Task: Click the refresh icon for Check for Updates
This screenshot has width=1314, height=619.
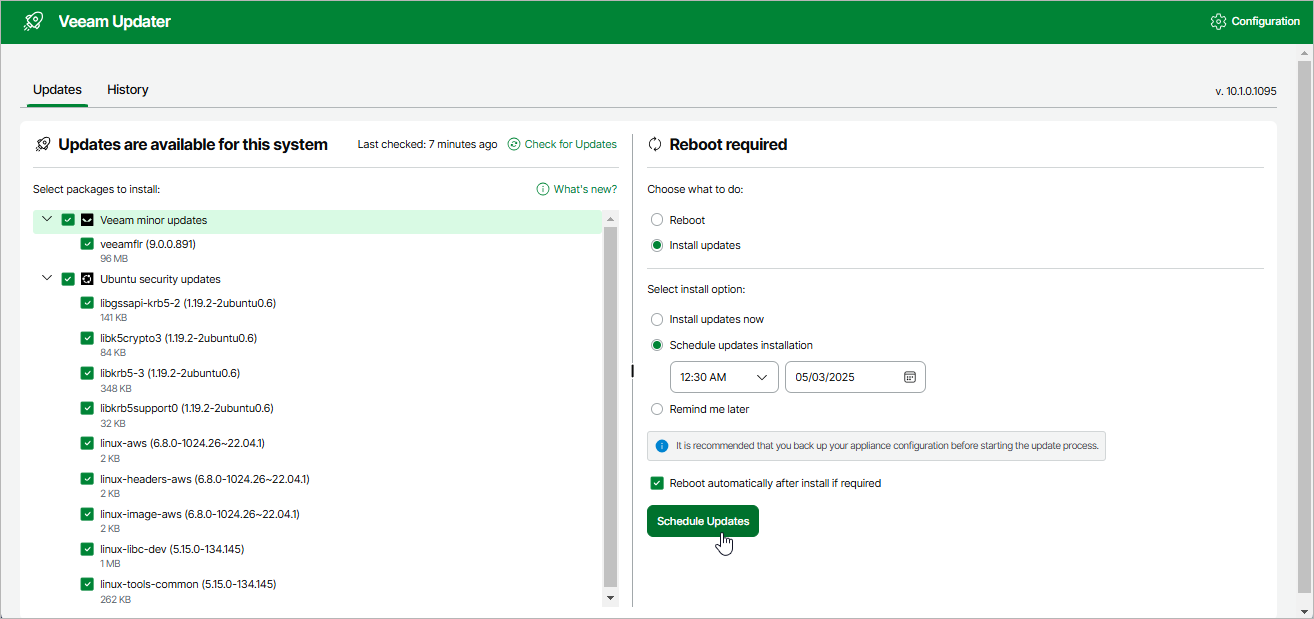Action: coord(514,144)
